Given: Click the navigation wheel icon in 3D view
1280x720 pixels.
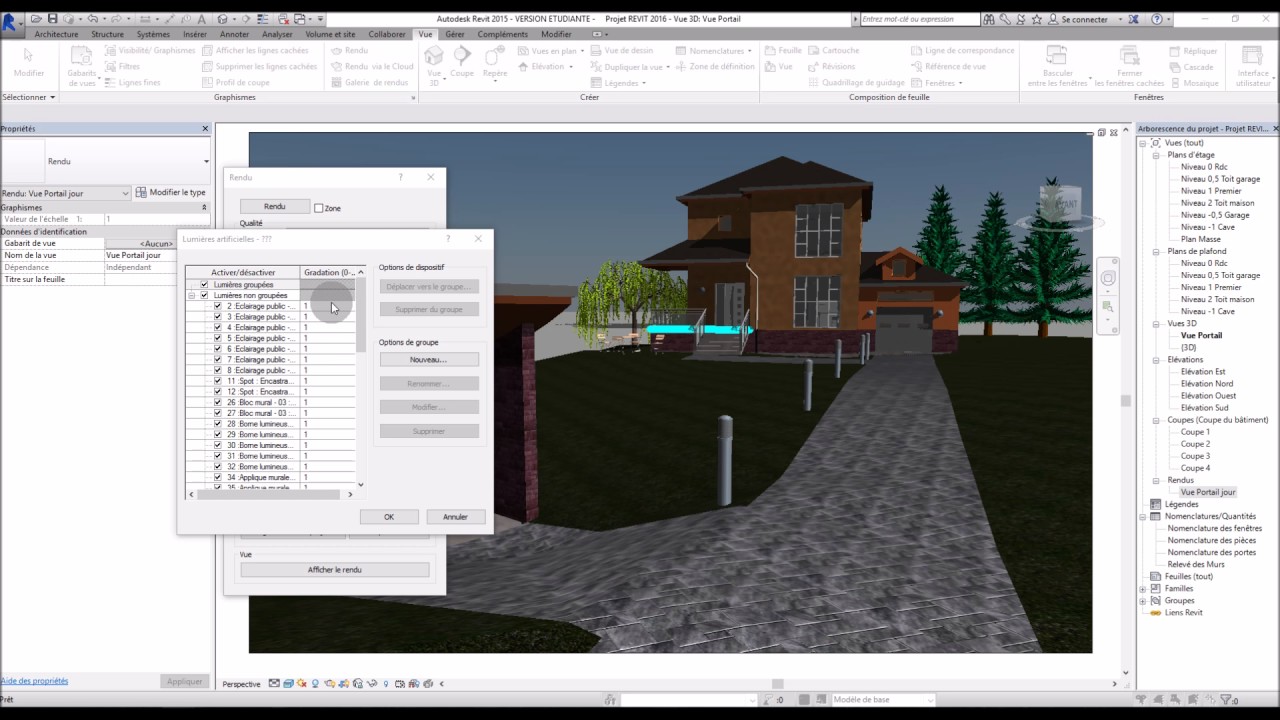Looking at the screenshot, I should tap(1108, 278).
